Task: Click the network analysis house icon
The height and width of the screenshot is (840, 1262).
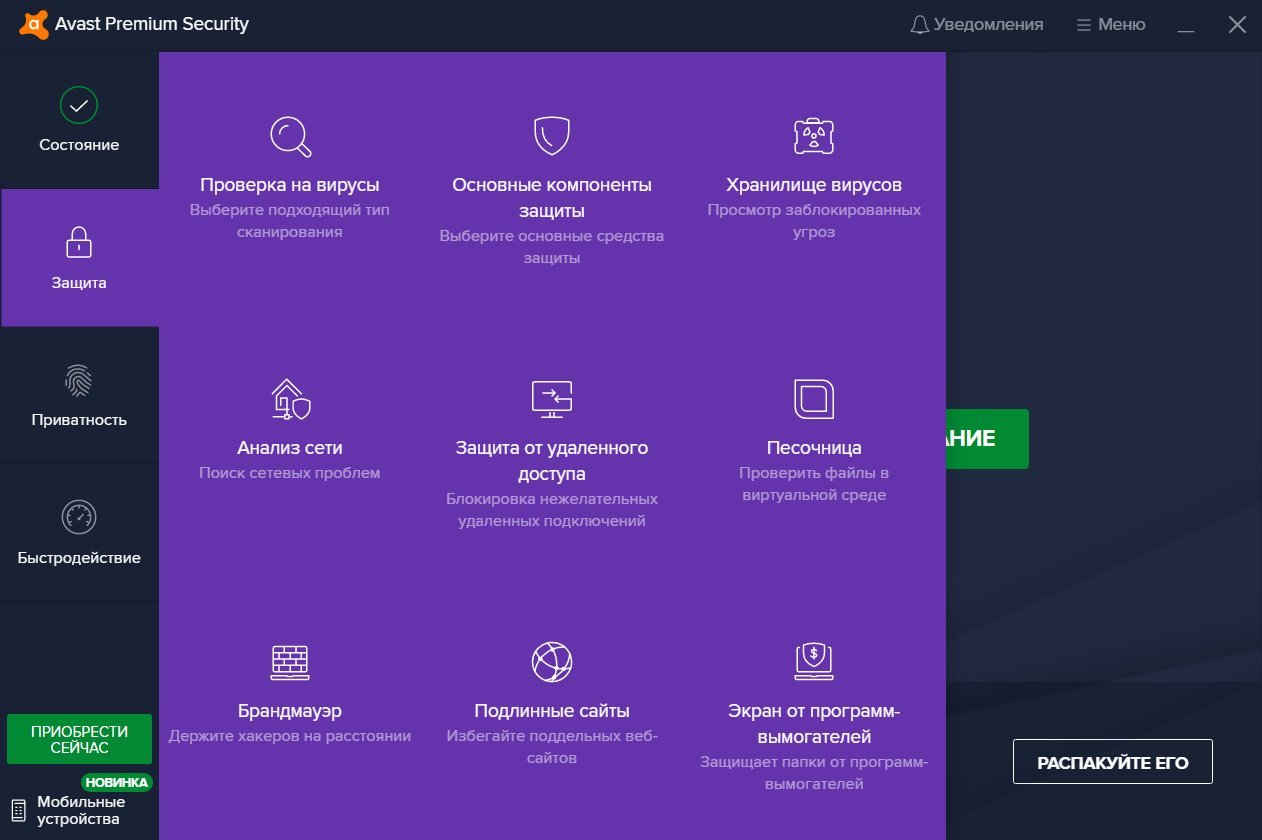Action: coord(290,398)
